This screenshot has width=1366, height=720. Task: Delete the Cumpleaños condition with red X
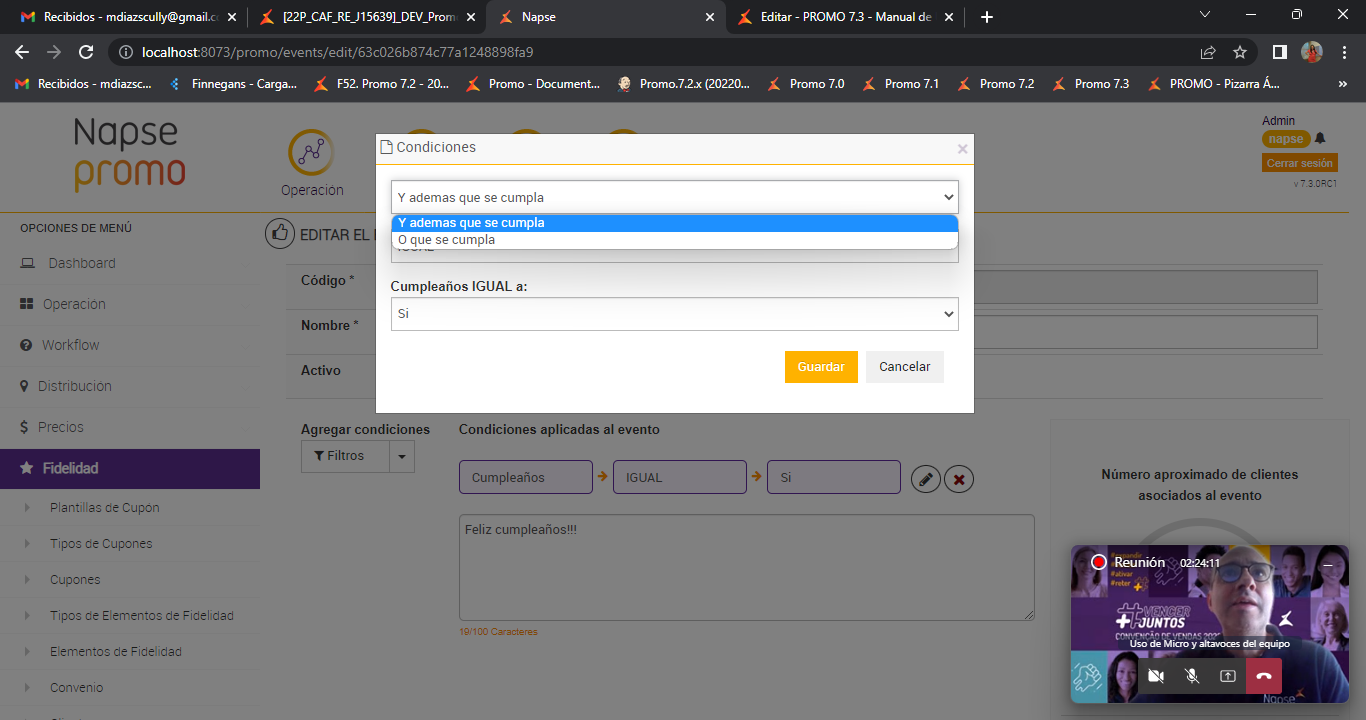959,479
